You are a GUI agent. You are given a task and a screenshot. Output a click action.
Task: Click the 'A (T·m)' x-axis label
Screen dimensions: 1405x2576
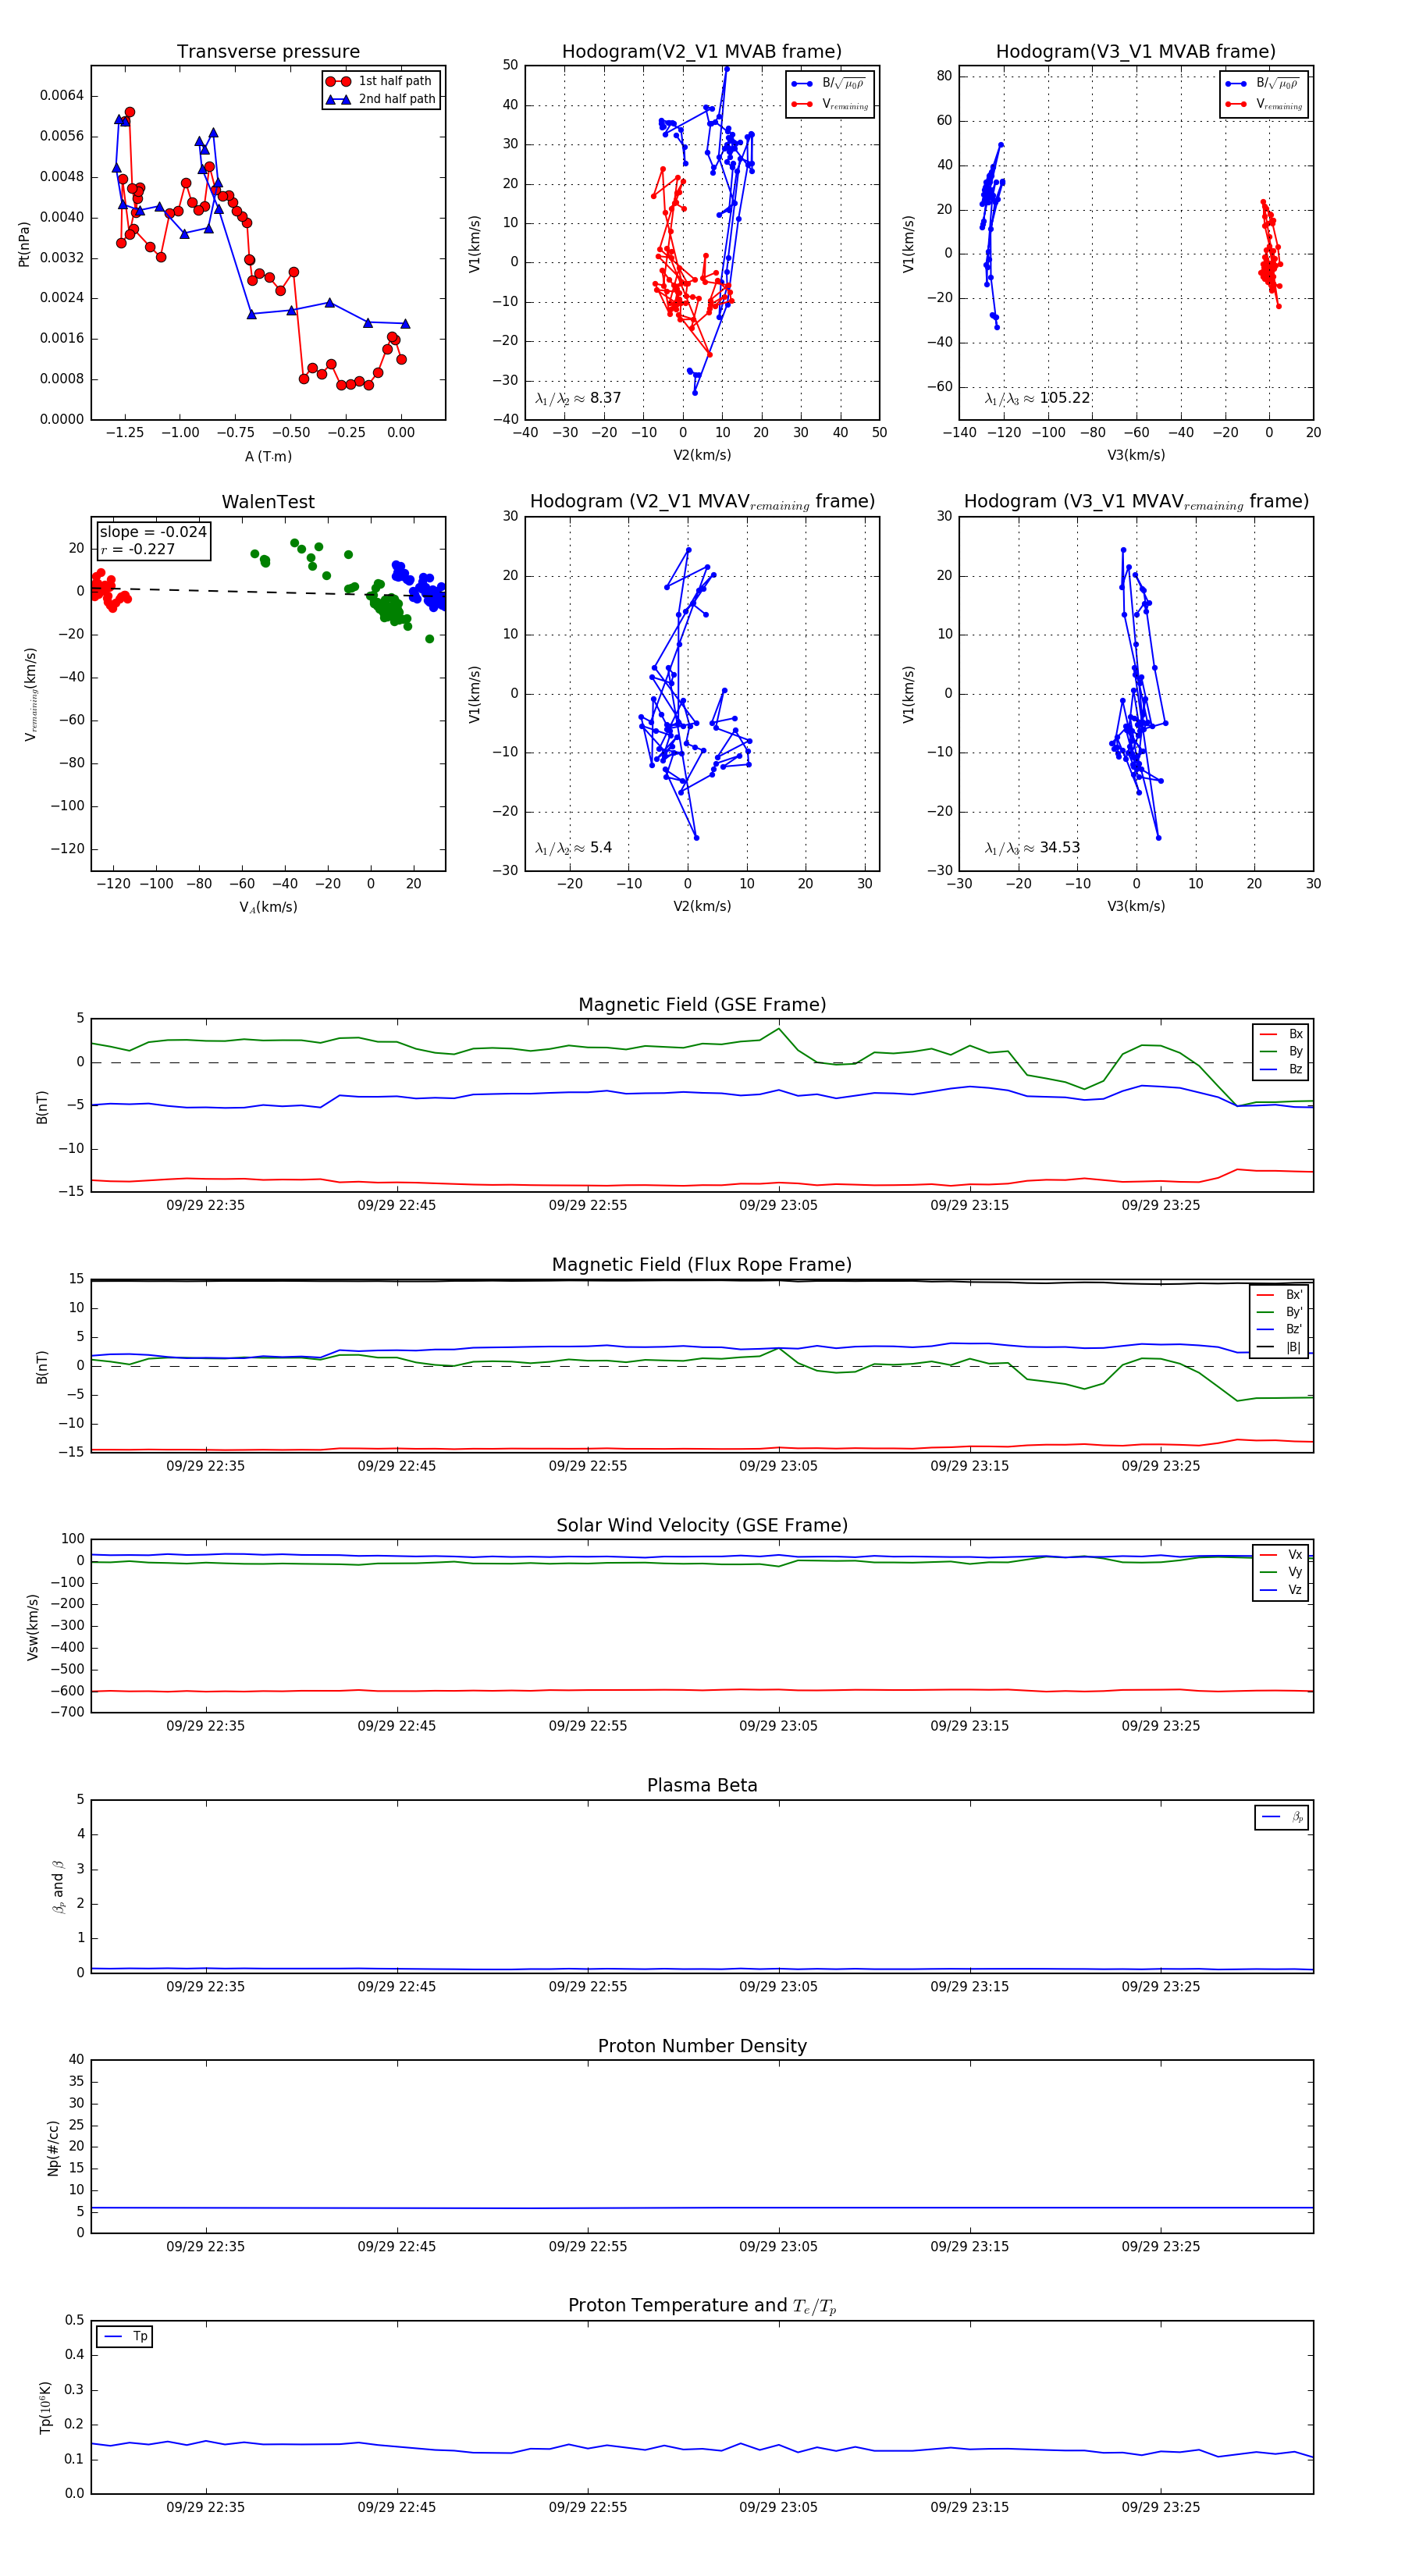click(x=268, y=456)
